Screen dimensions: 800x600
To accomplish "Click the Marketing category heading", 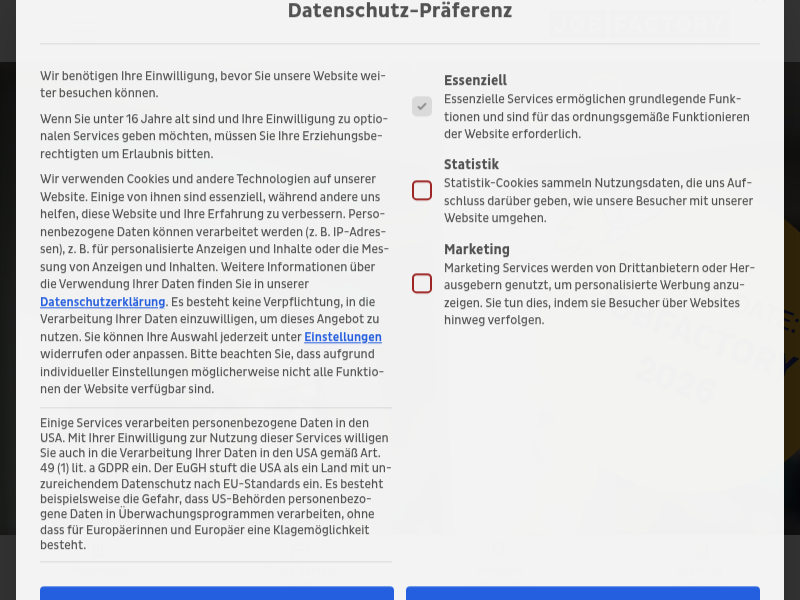I will point(476,249).
